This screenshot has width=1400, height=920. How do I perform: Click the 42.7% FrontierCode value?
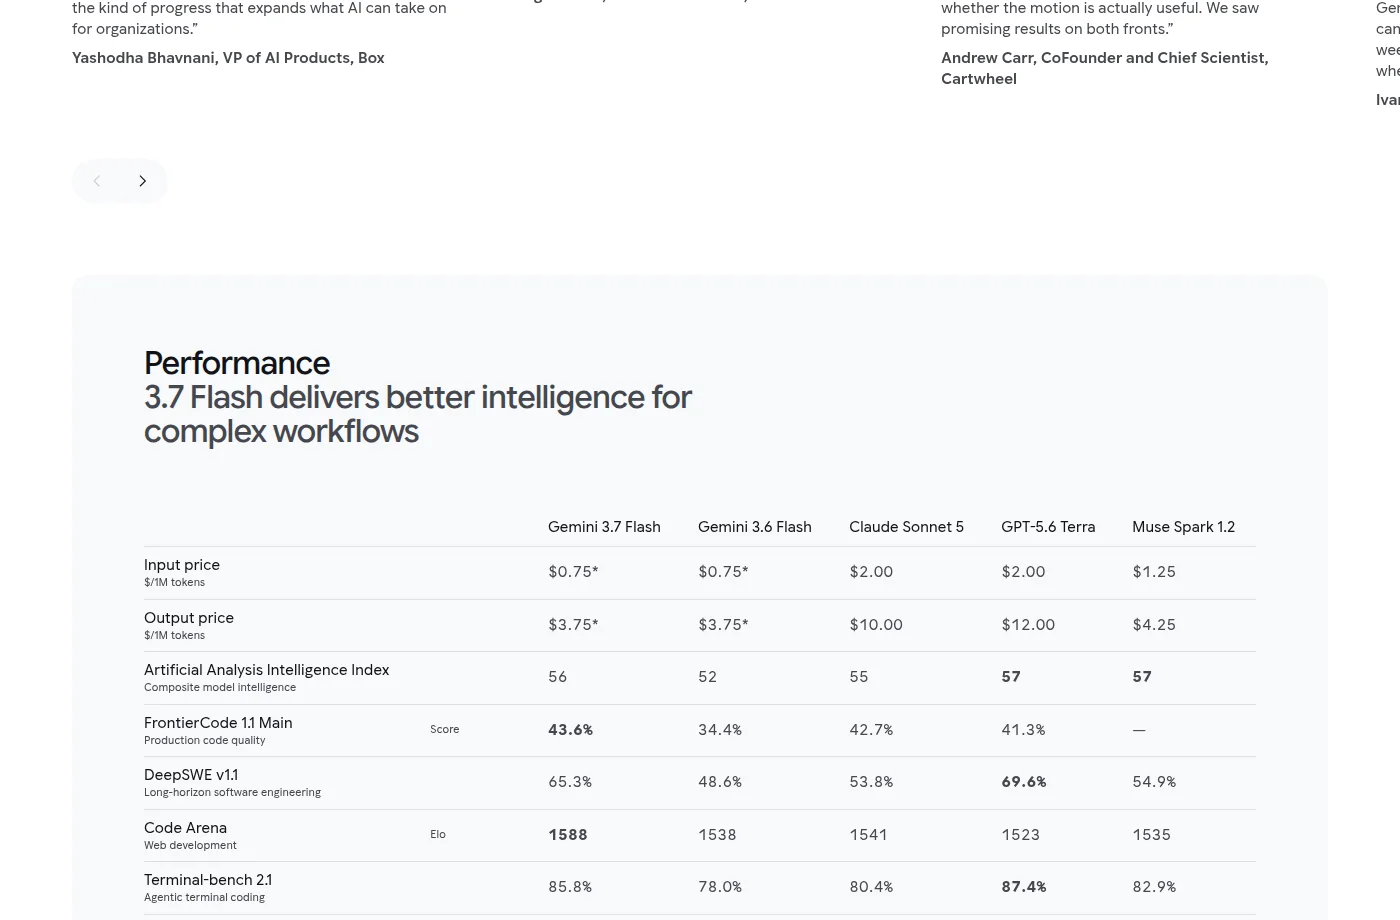(x=871, y=730)
